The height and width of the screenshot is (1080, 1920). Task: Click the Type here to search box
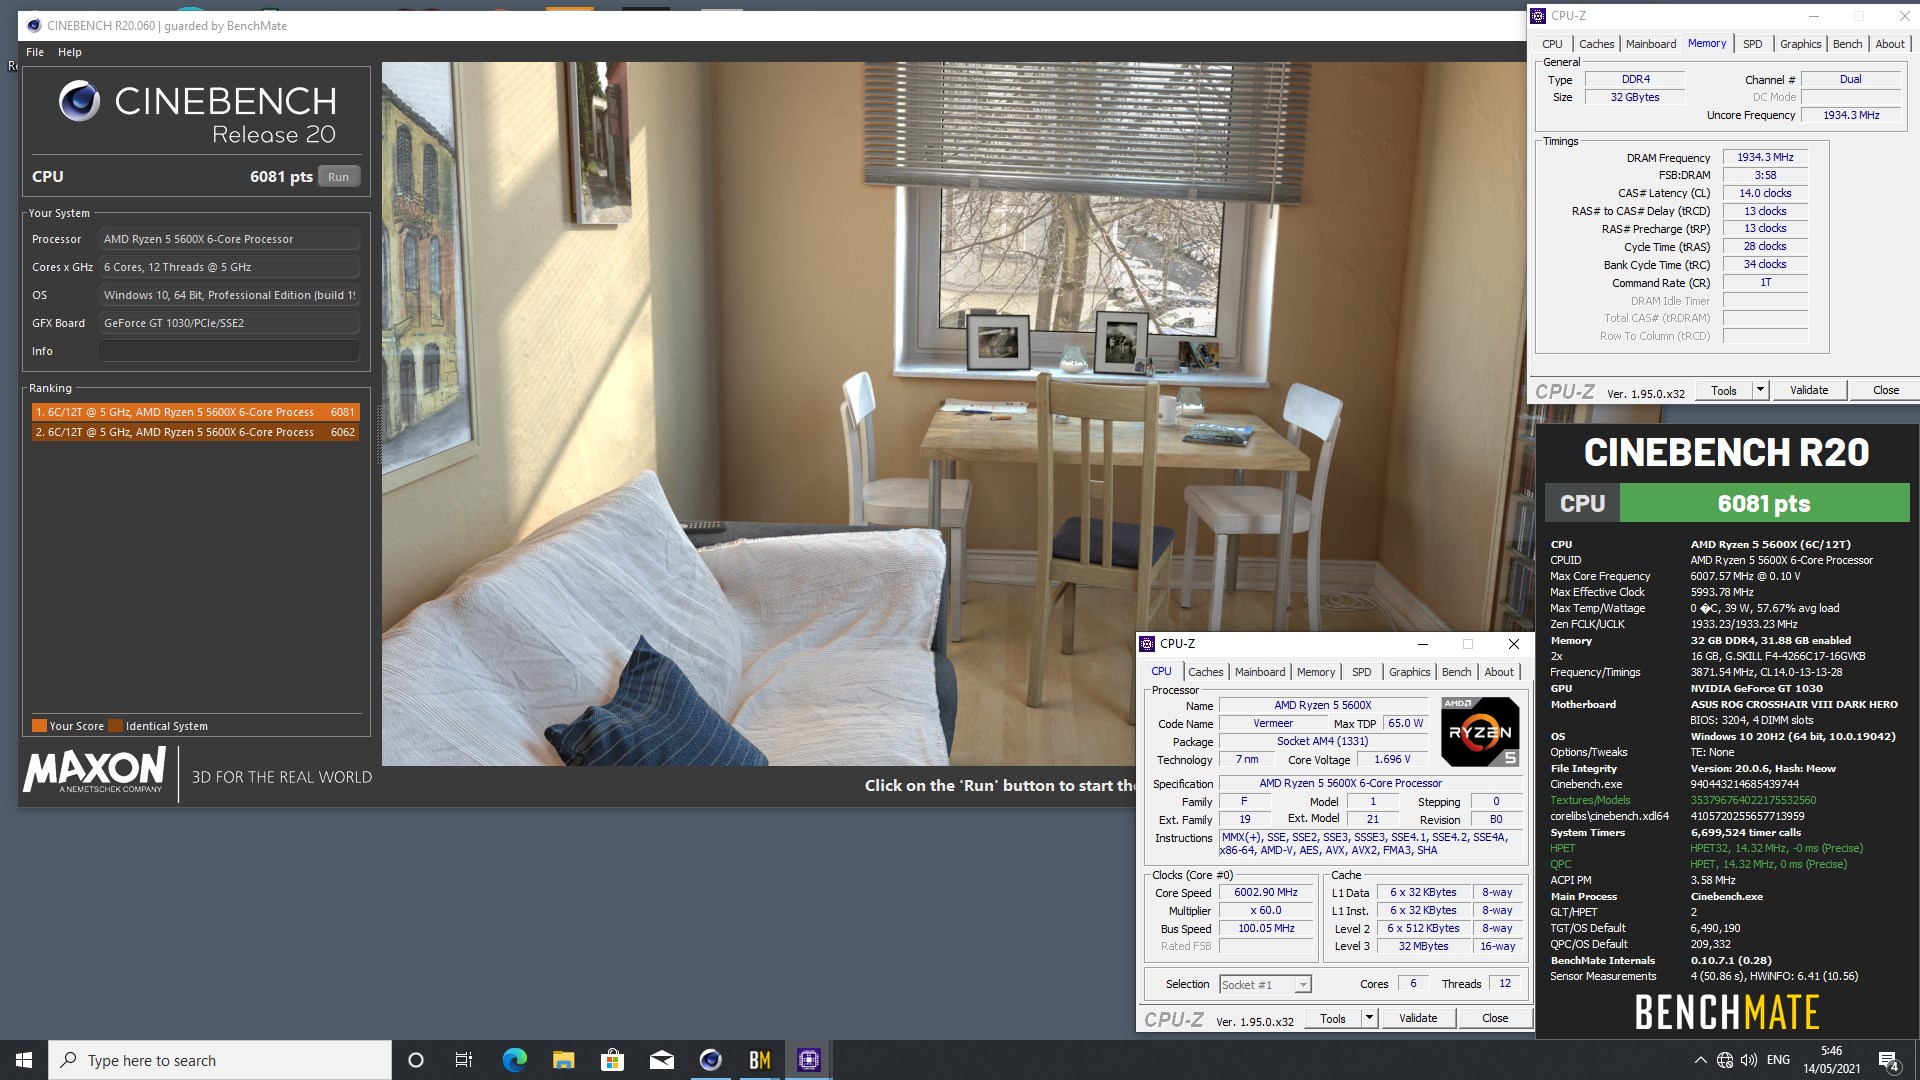coord(220,1060)
